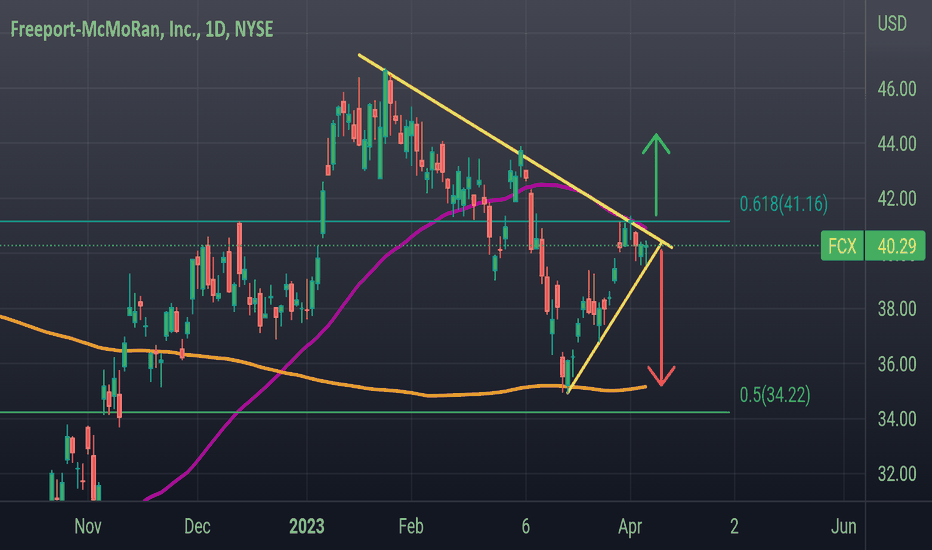Click the Jun date label
Screen dimensions: 932x550
(844, 527)
